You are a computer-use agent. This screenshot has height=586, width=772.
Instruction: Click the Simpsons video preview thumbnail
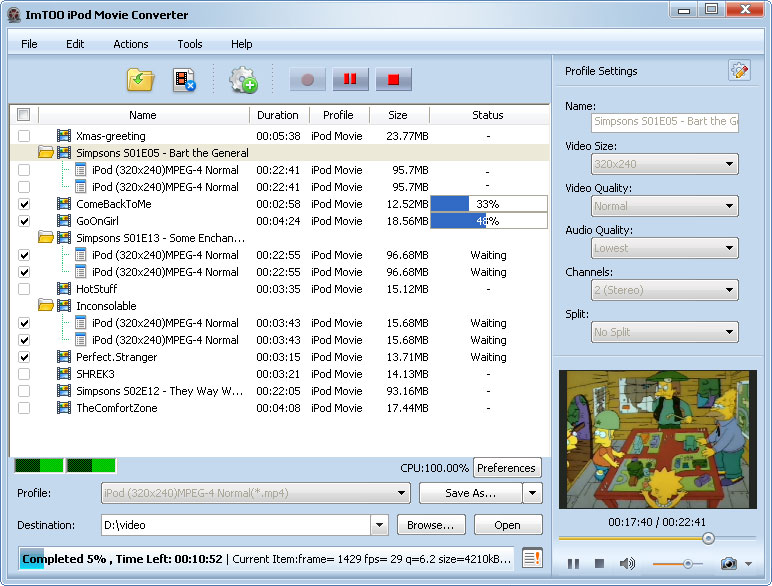point(657,439)
